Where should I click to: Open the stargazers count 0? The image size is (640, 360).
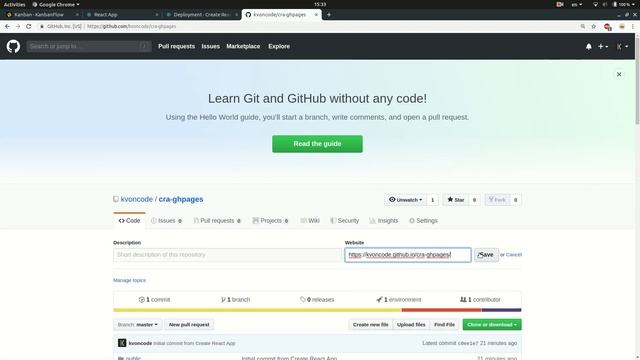click(474, 200)
